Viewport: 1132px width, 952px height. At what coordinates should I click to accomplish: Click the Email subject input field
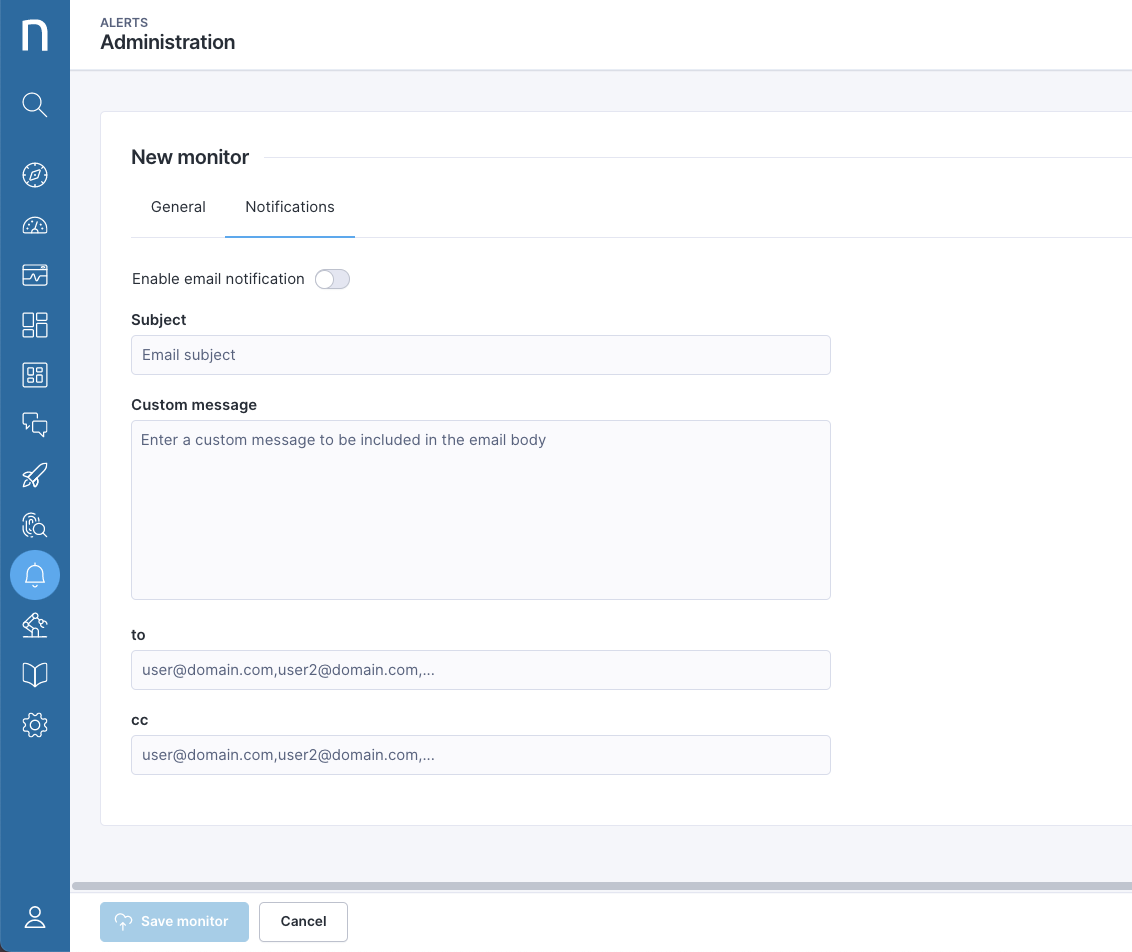click(480, 355)
